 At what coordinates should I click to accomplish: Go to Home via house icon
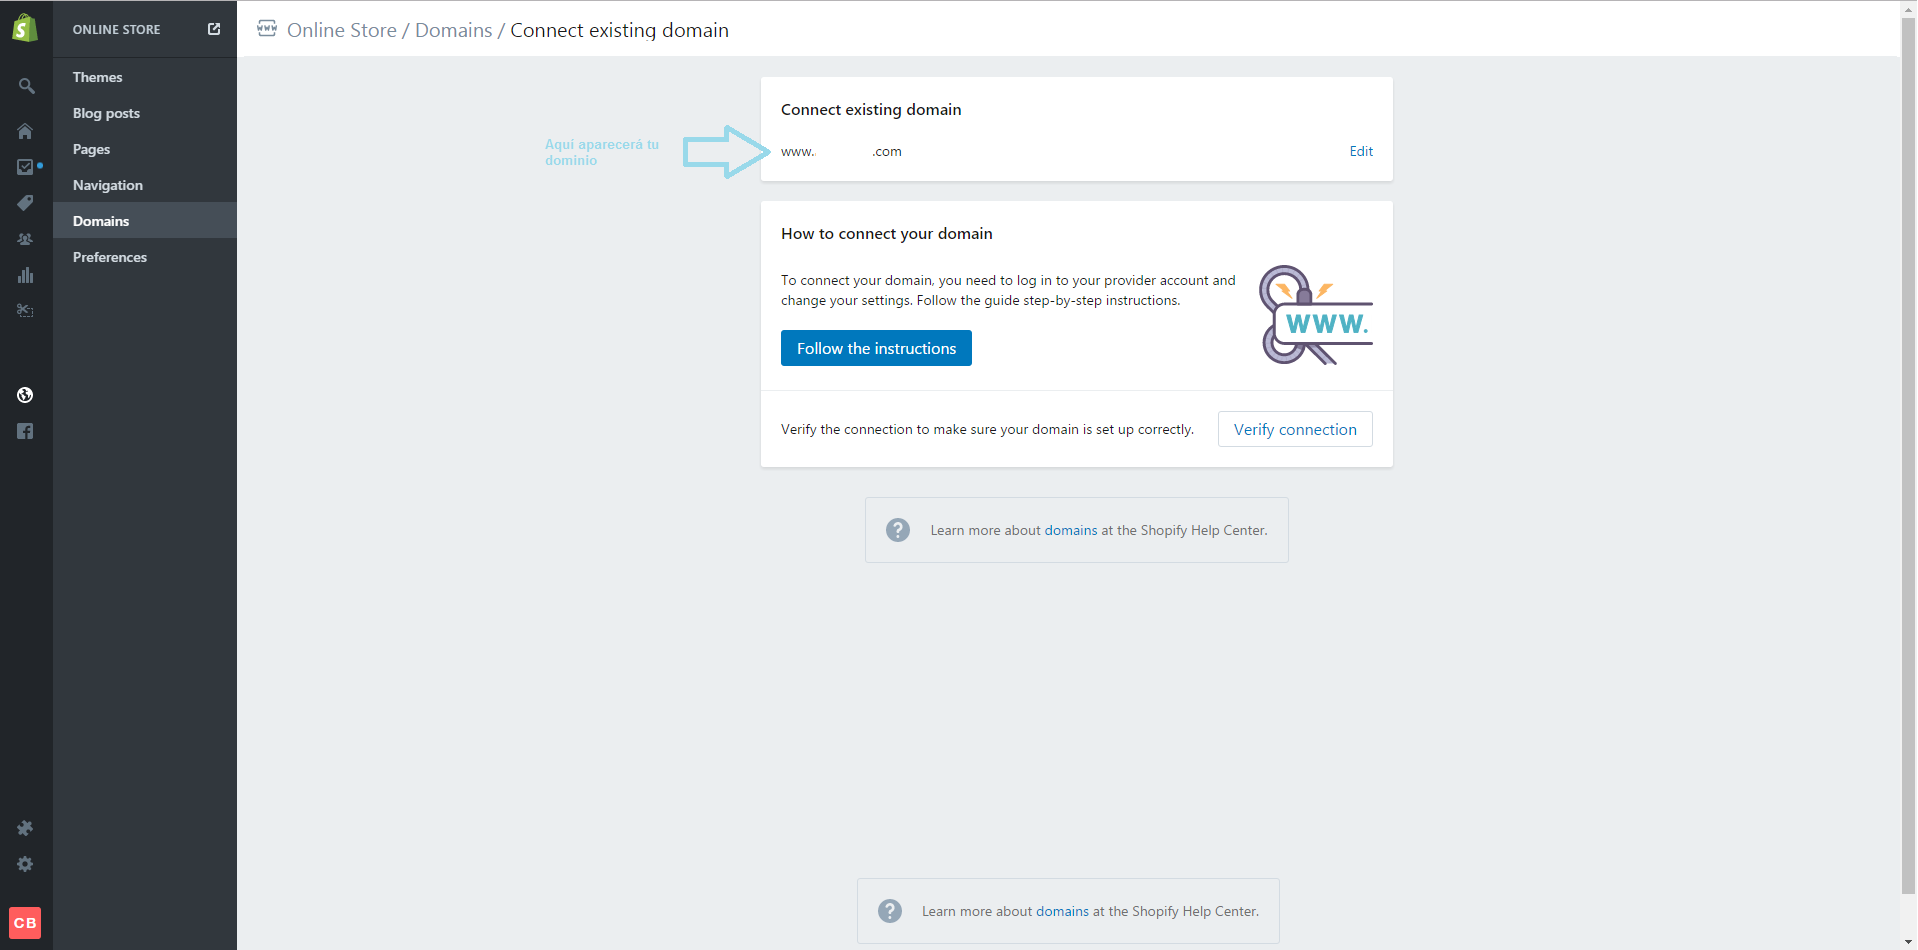[25, 131]
